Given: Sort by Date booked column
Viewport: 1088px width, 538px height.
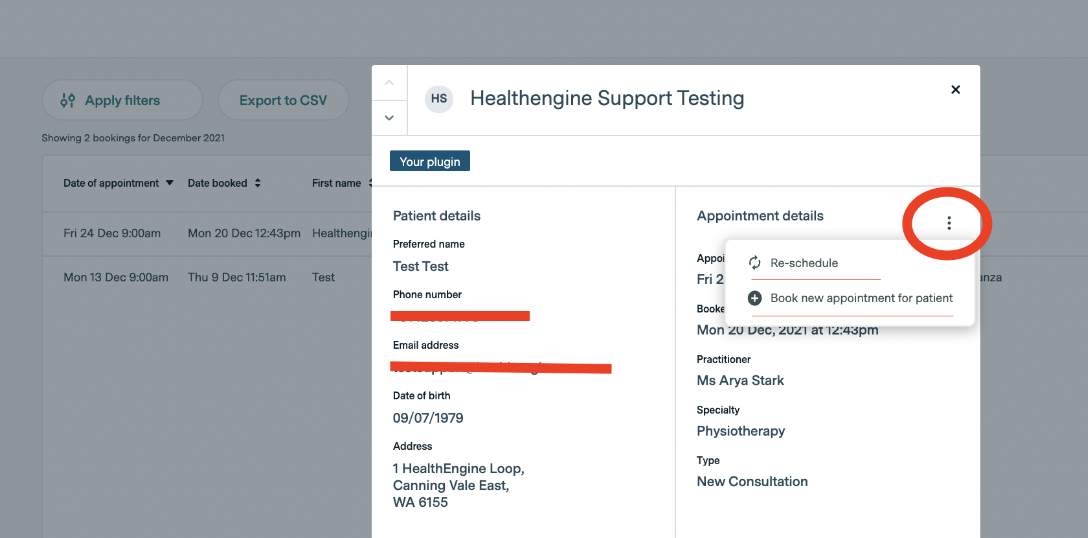Looking at the screenshot, I should coord(224,183).
